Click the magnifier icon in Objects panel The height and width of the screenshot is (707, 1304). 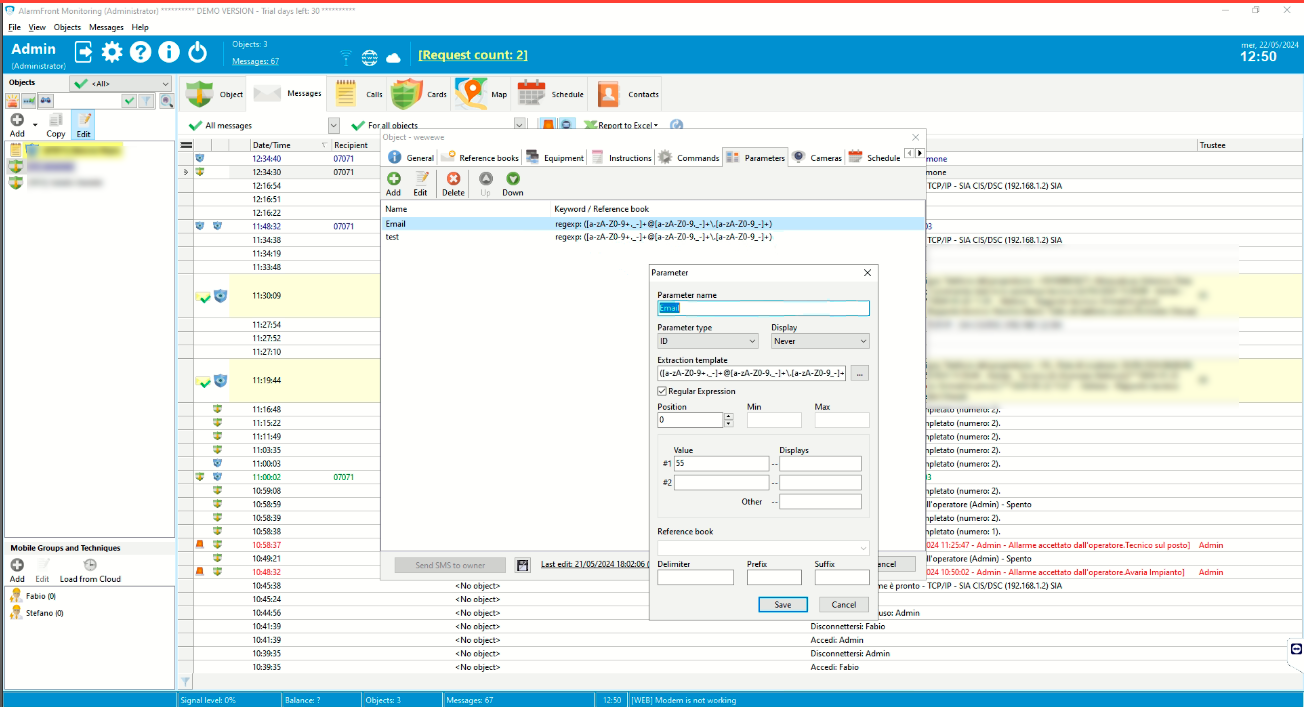pyautogui.click(x=166, y=101)
